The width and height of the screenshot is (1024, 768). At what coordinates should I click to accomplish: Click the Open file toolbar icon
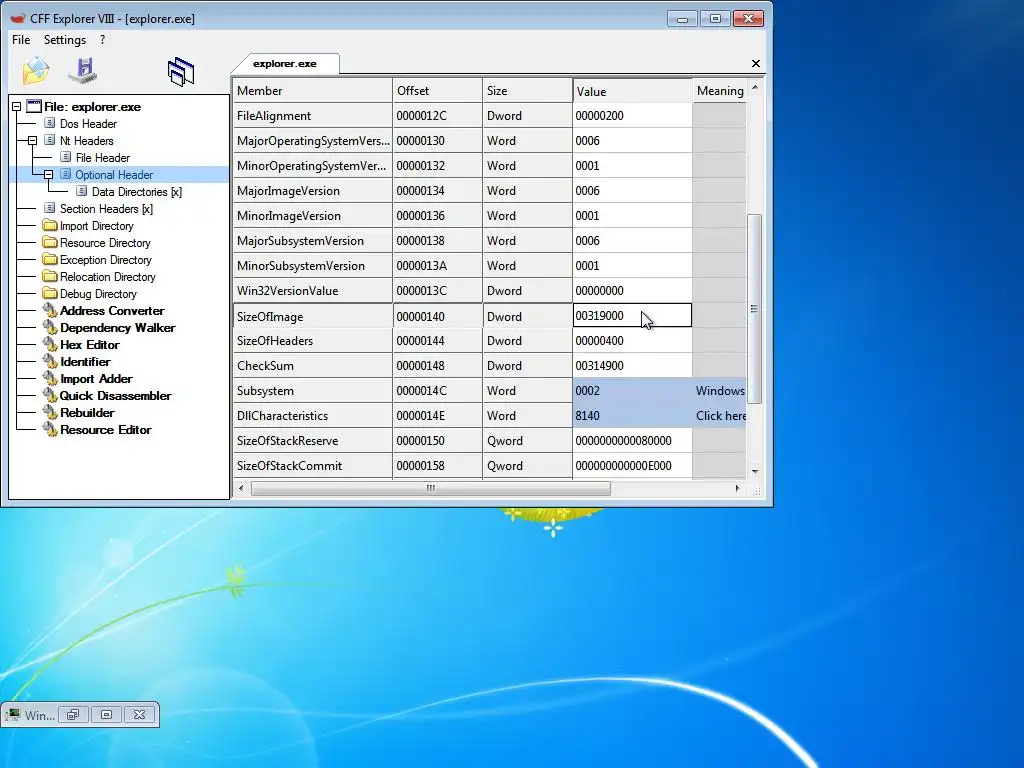tap(36, 71)
